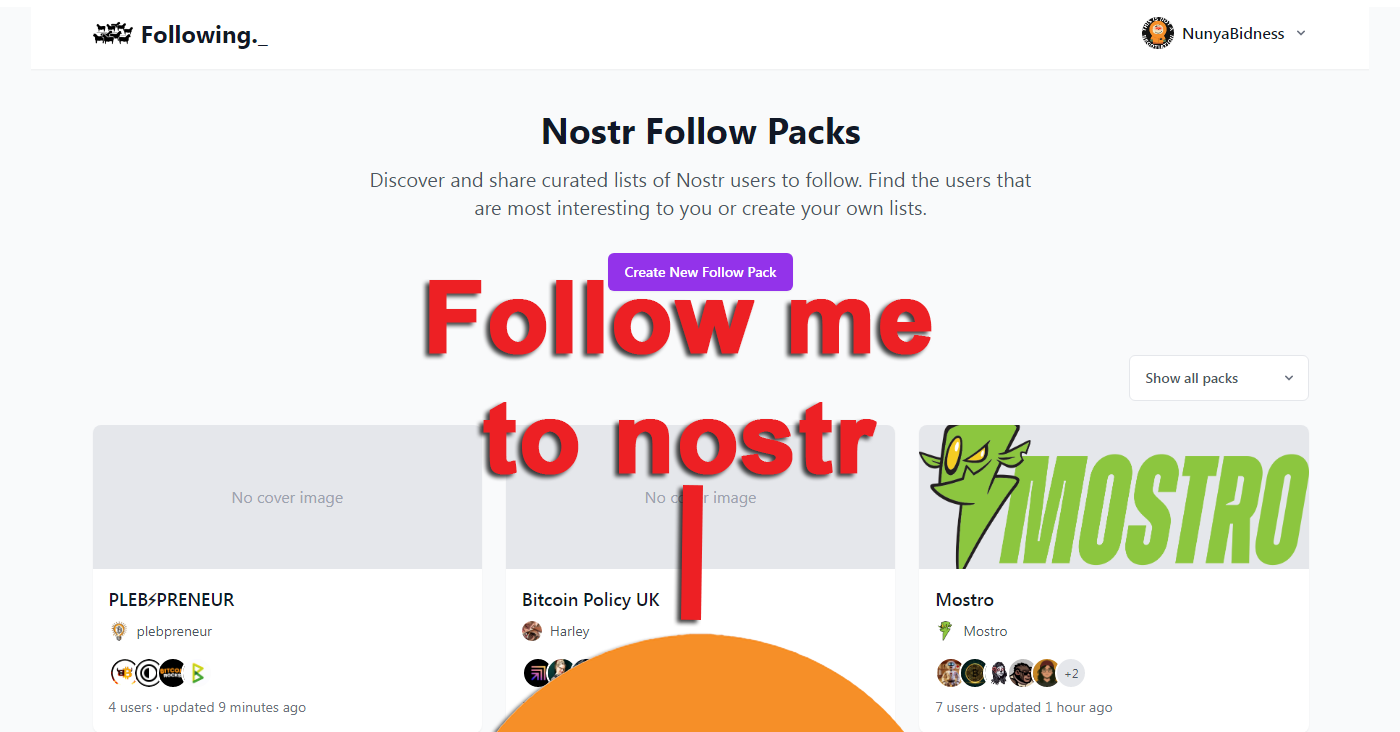Open the PLEBPRENEUR pack title
Image resolution: width=1400 pixels, height=732 pixels.
(172, 600)
